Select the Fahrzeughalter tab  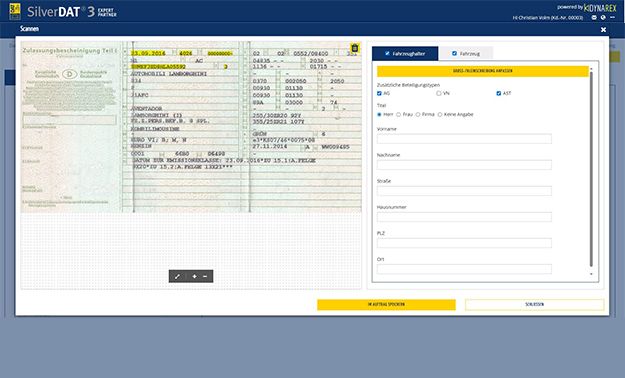click(x=405, y=53)
